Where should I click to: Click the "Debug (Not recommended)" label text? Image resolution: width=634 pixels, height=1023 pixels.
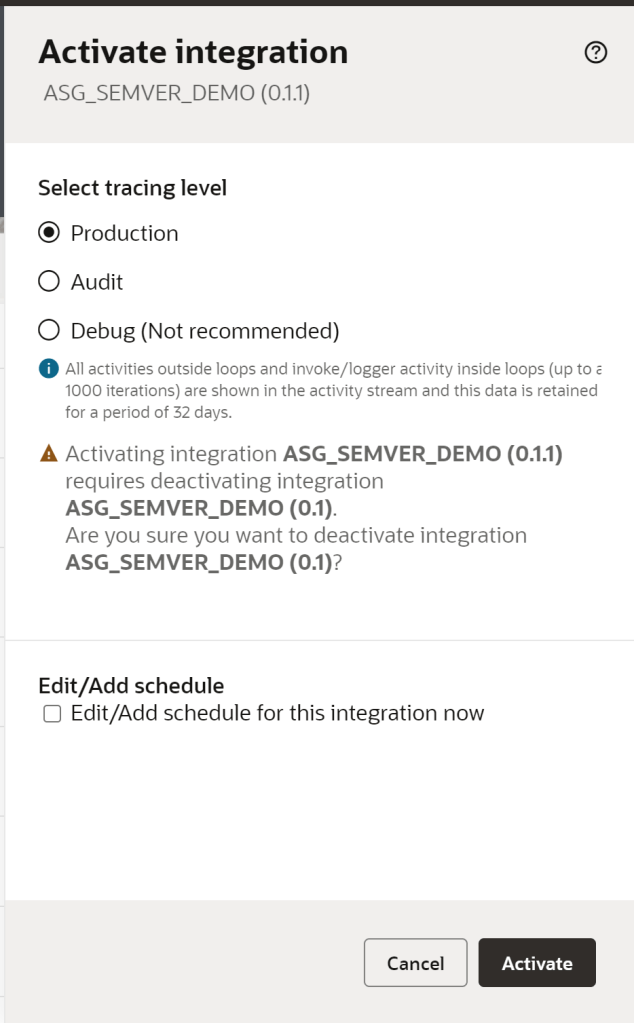tap(205, 330)
